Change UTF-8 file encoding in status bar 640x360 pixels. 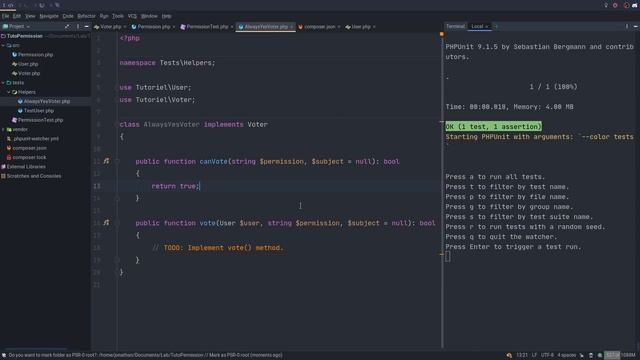tap(547, 355)
